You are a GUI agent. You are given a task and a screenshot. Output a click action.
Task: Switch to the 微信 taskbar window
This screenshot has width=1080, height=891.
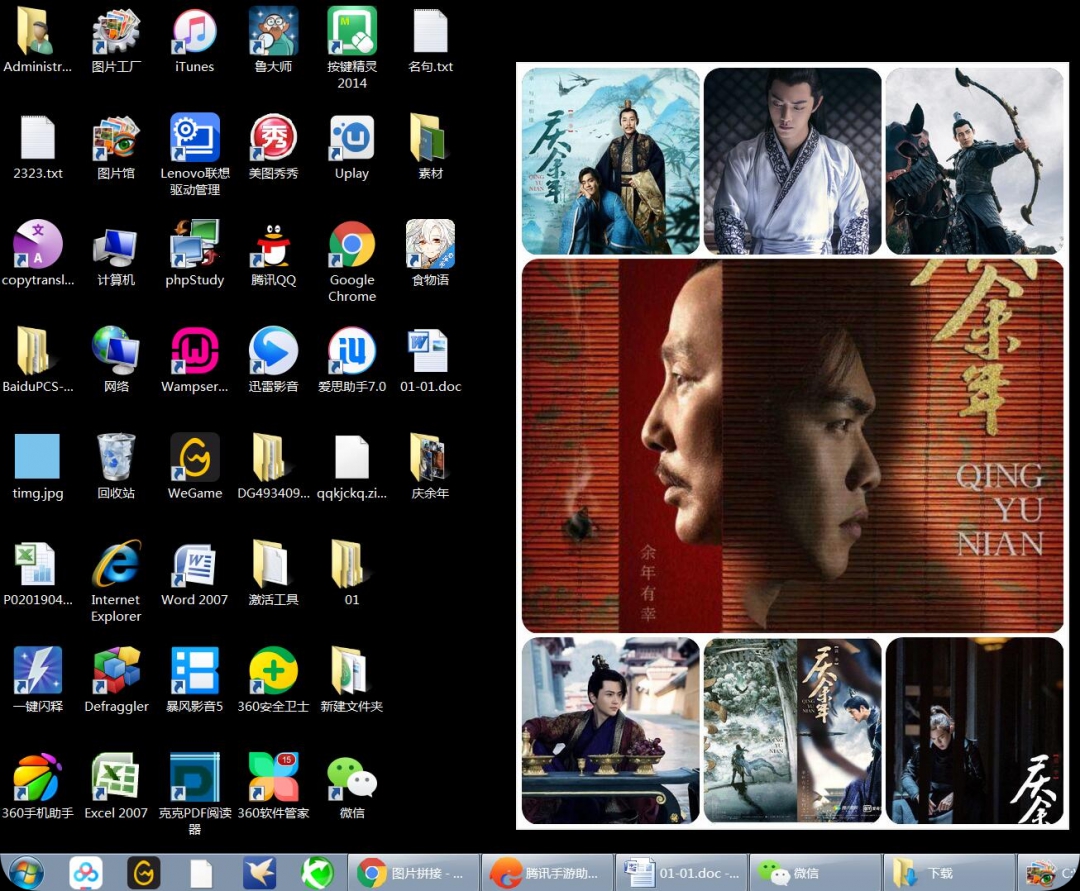814,873
